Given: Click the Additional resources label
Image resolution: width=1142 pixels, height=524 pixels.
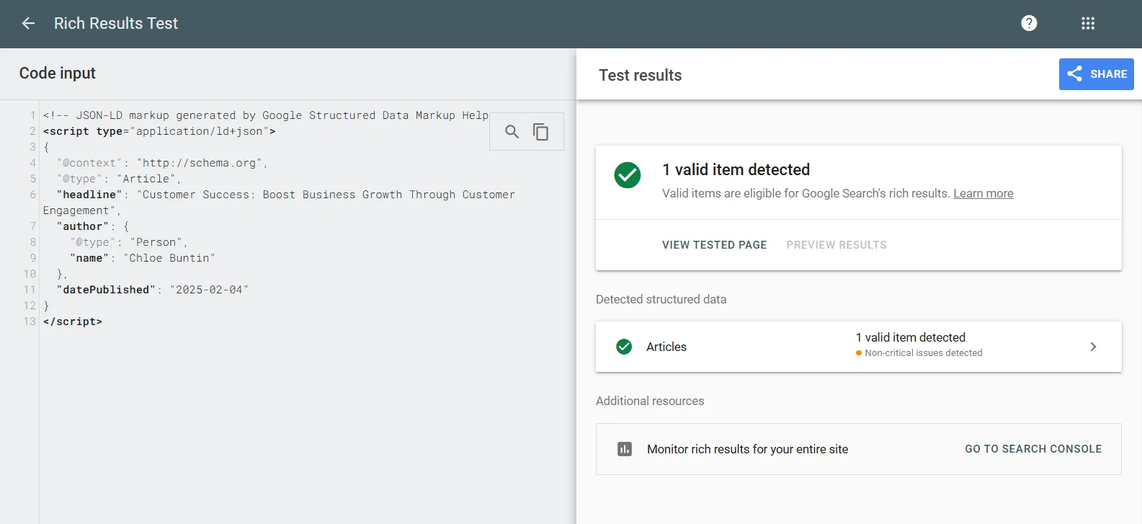Looking at the screenshot, I should tap(650, 401).
